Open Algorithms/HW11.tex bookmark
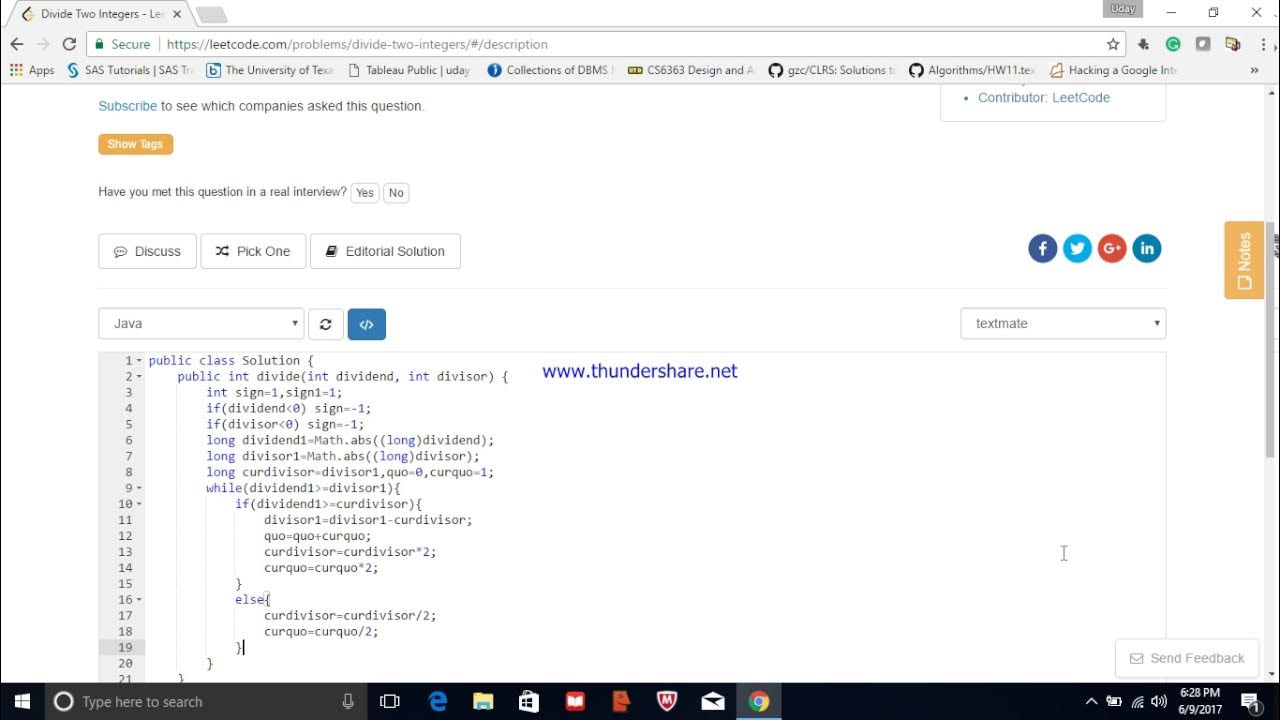The image size is (1280, 720). [971, 70]
